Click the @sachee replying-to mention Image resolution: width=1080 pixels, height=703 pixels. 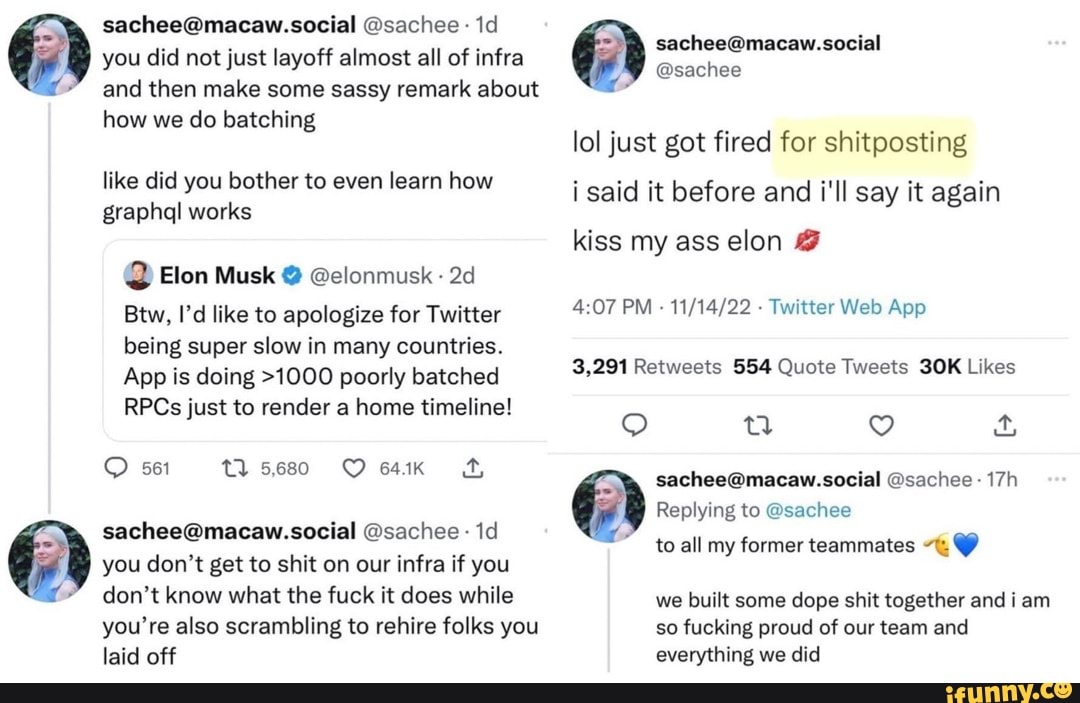(x=807, y=510)
